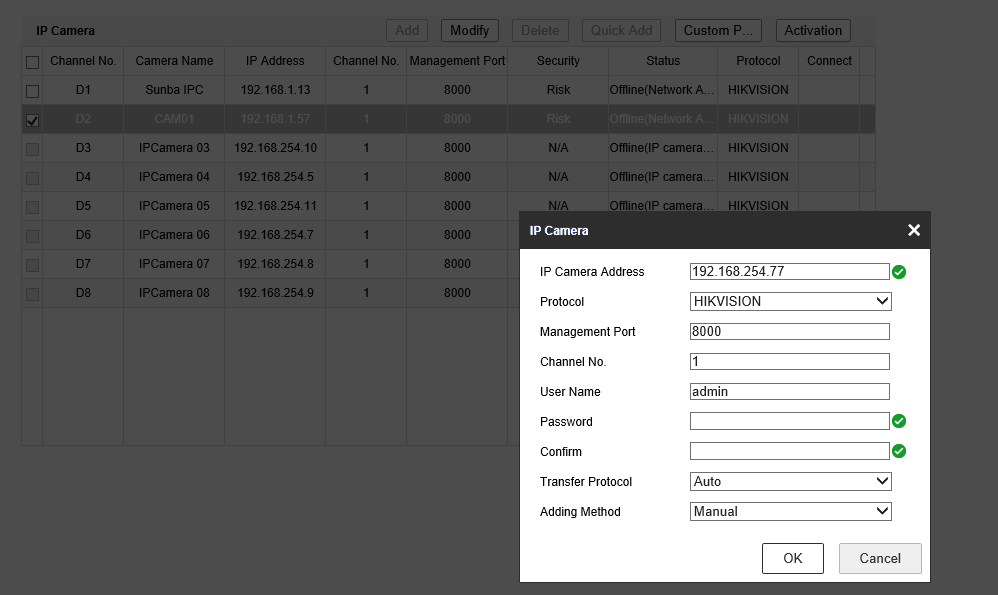
Task: Select the Sunba IPC camera row
Action: 174,90
